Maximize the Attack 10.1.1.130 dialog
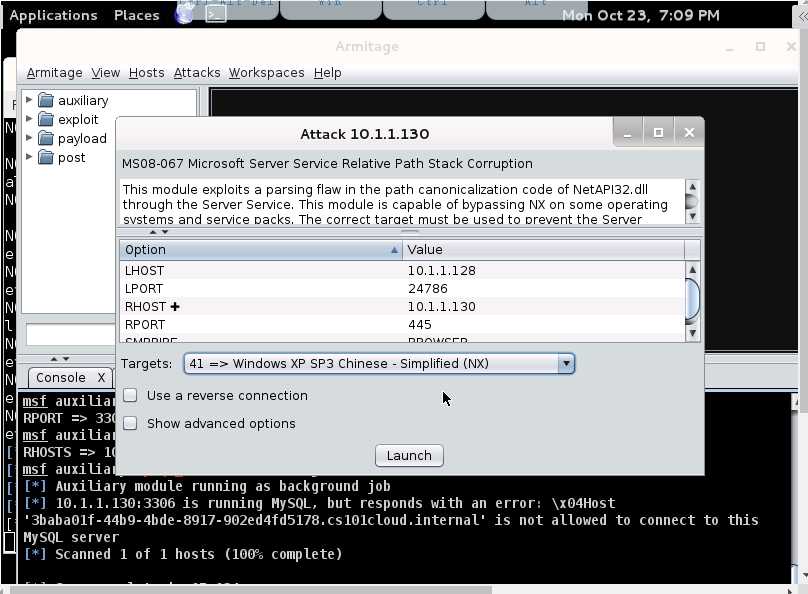The image size is (808, 594). 658,133
